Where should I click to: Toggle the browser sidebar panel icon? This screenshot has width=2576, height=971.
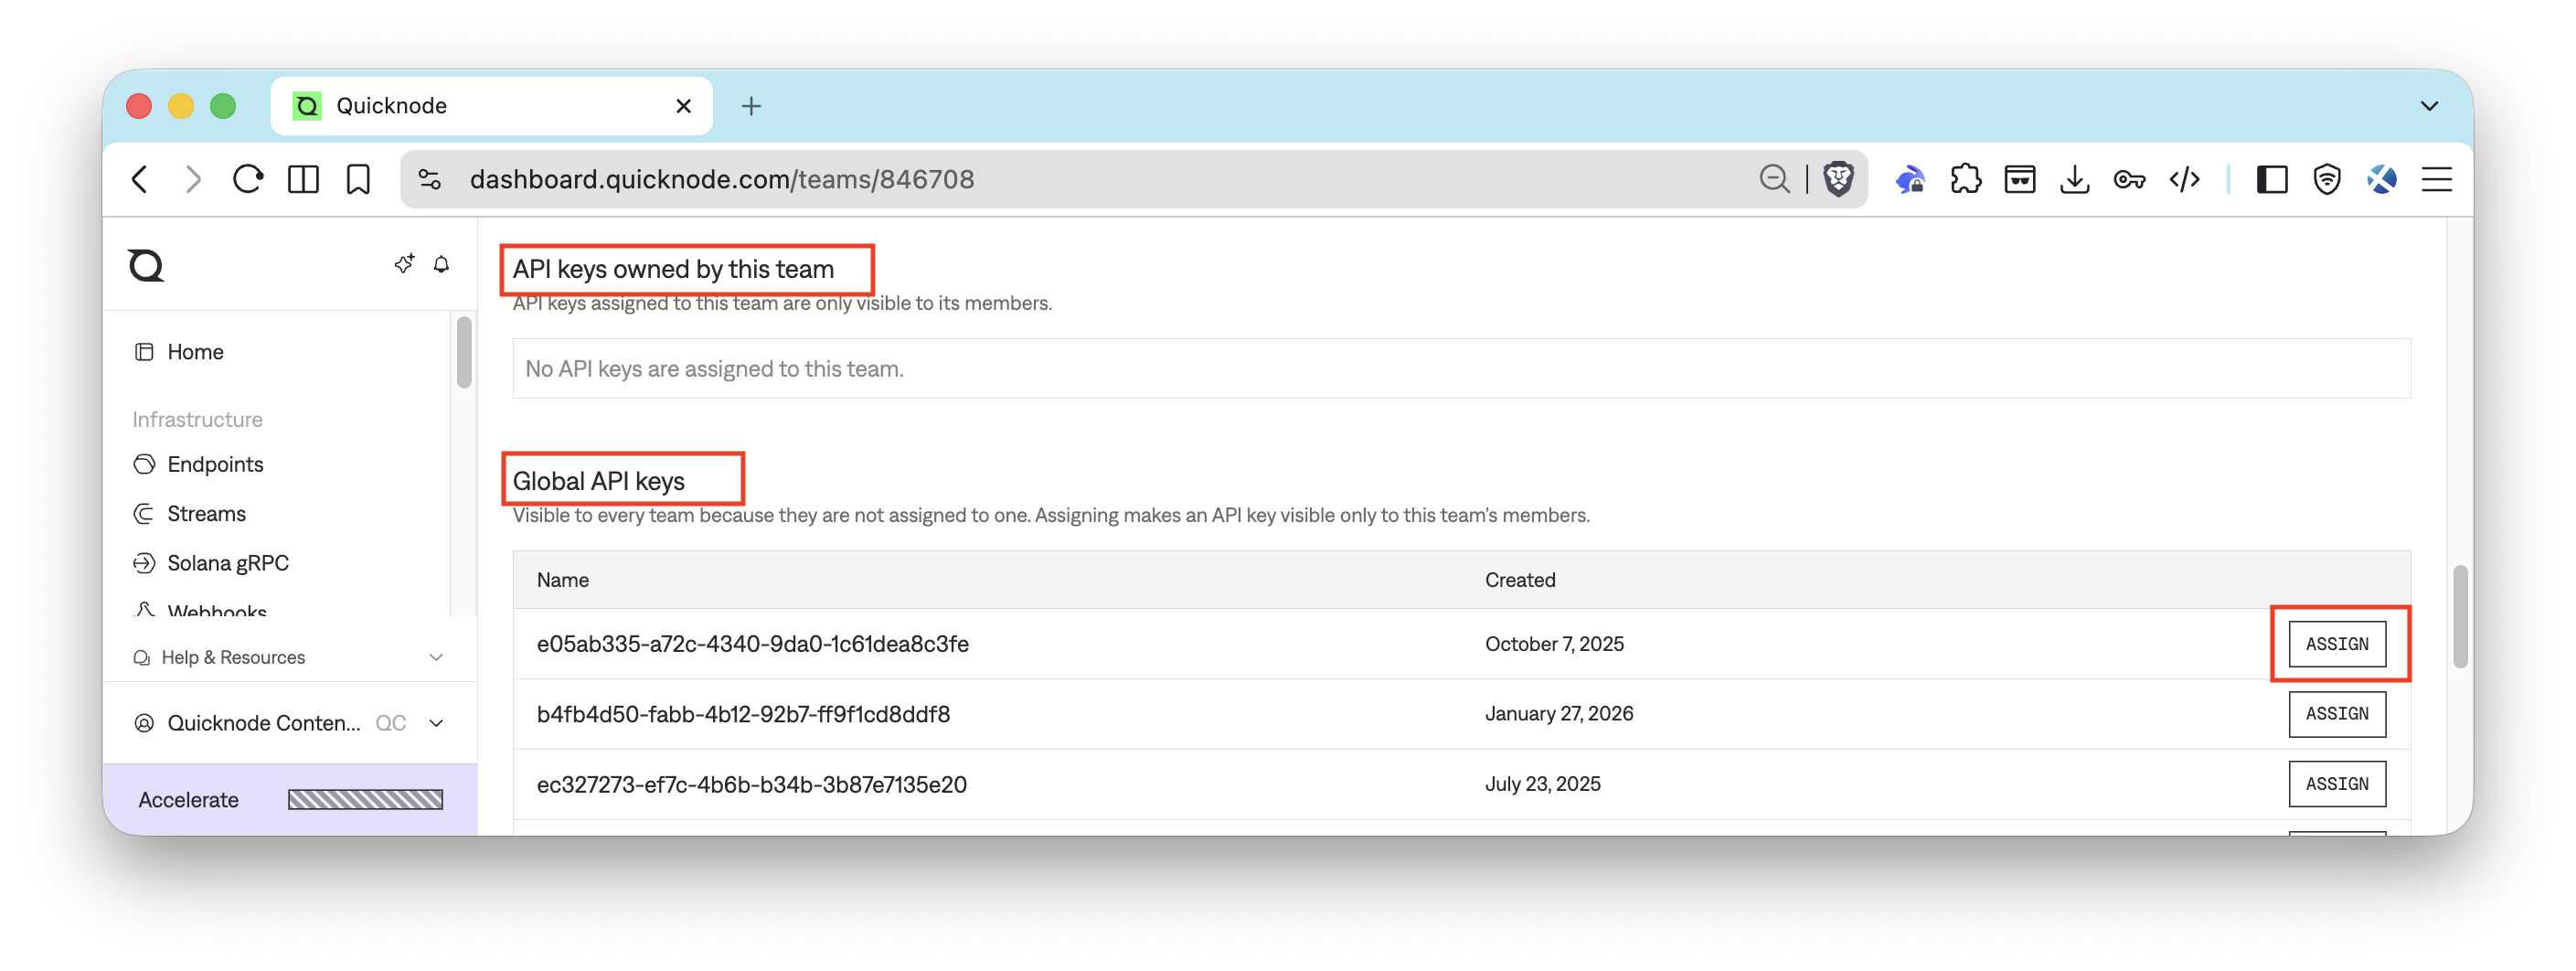pos(2272,179)
